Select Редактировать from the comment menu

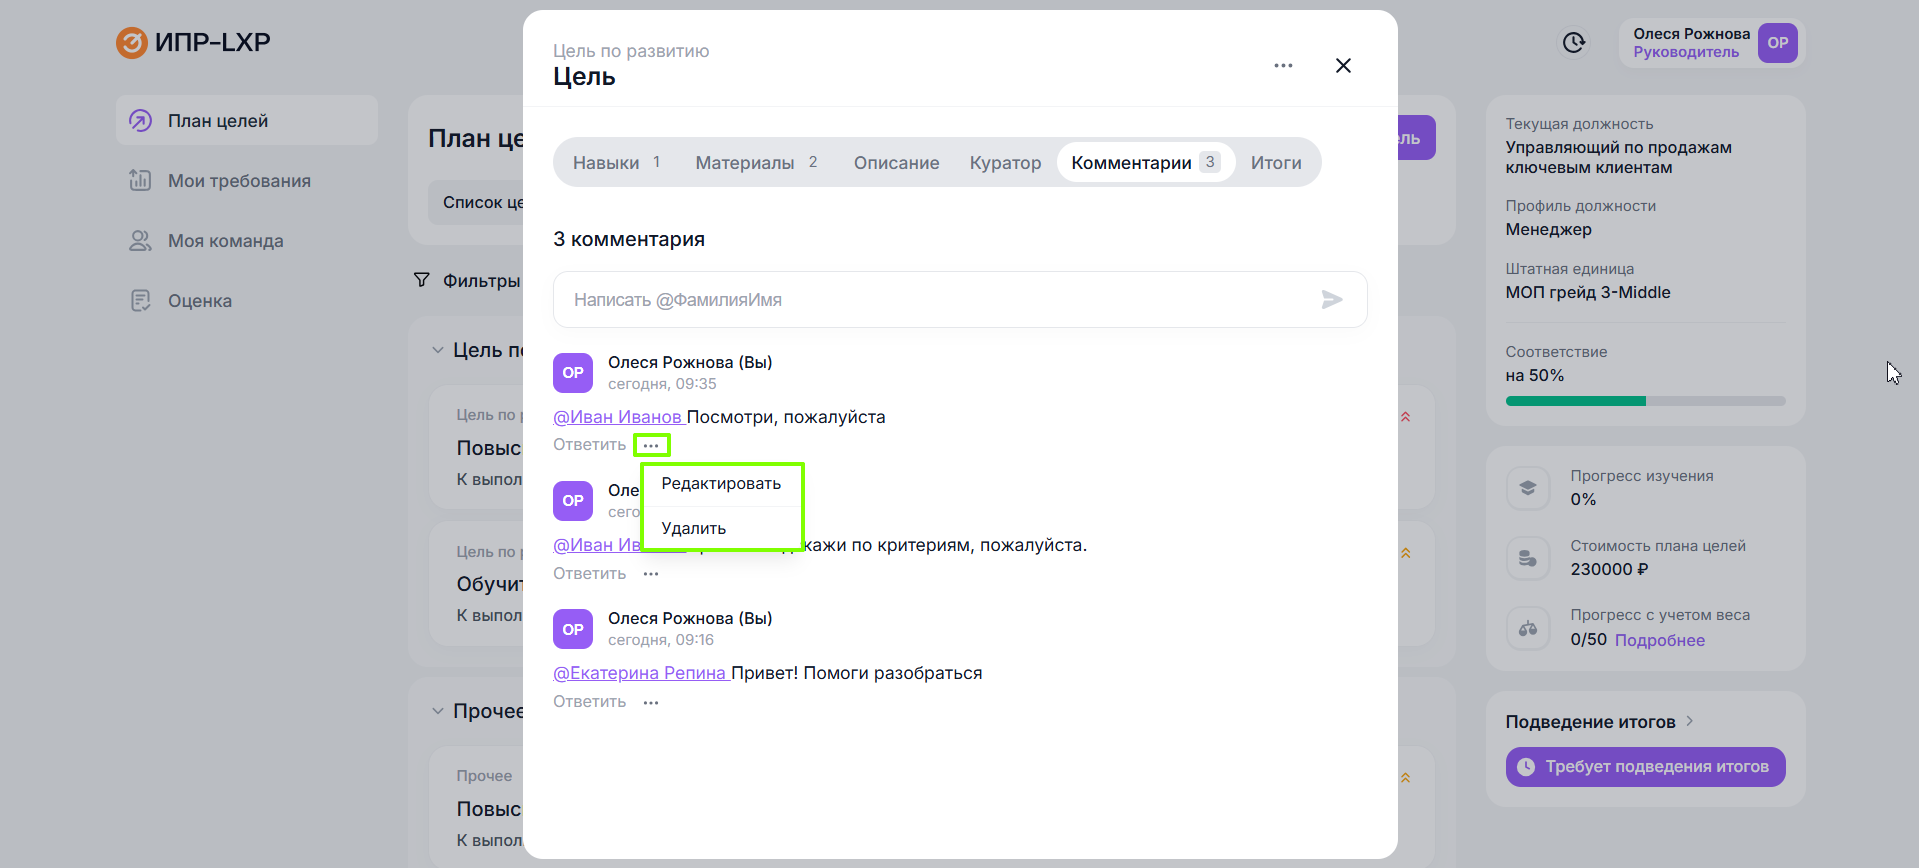tap(721, 484)
